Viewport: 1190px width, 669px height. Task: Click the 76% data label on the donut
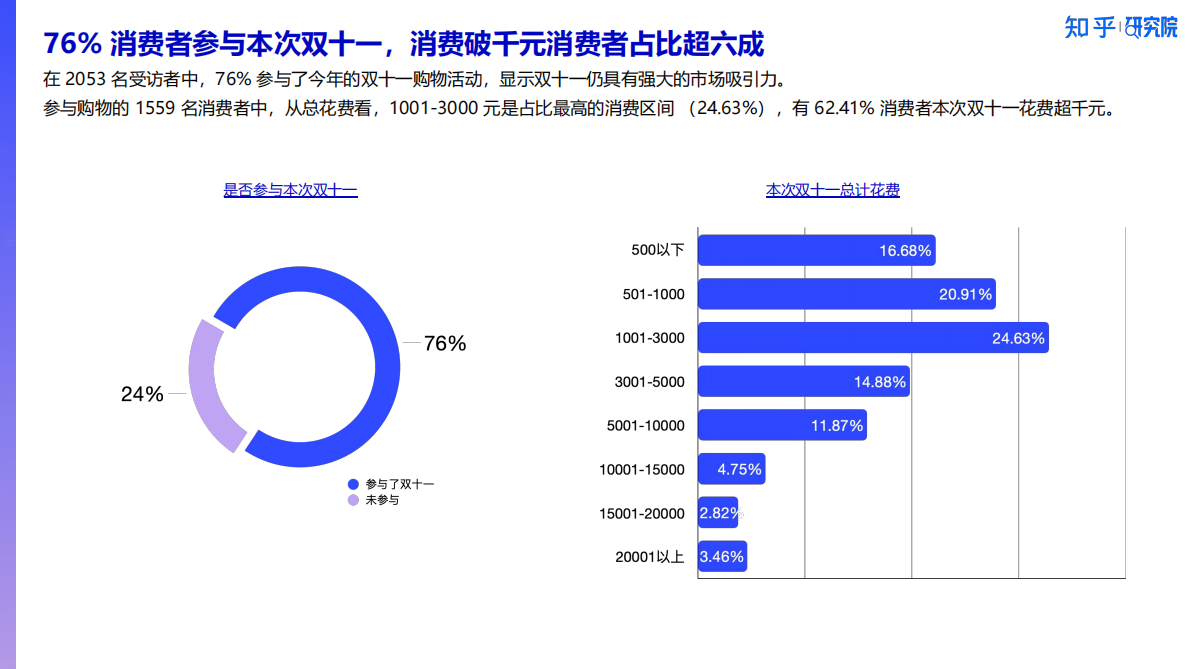[x=444, y=344]
